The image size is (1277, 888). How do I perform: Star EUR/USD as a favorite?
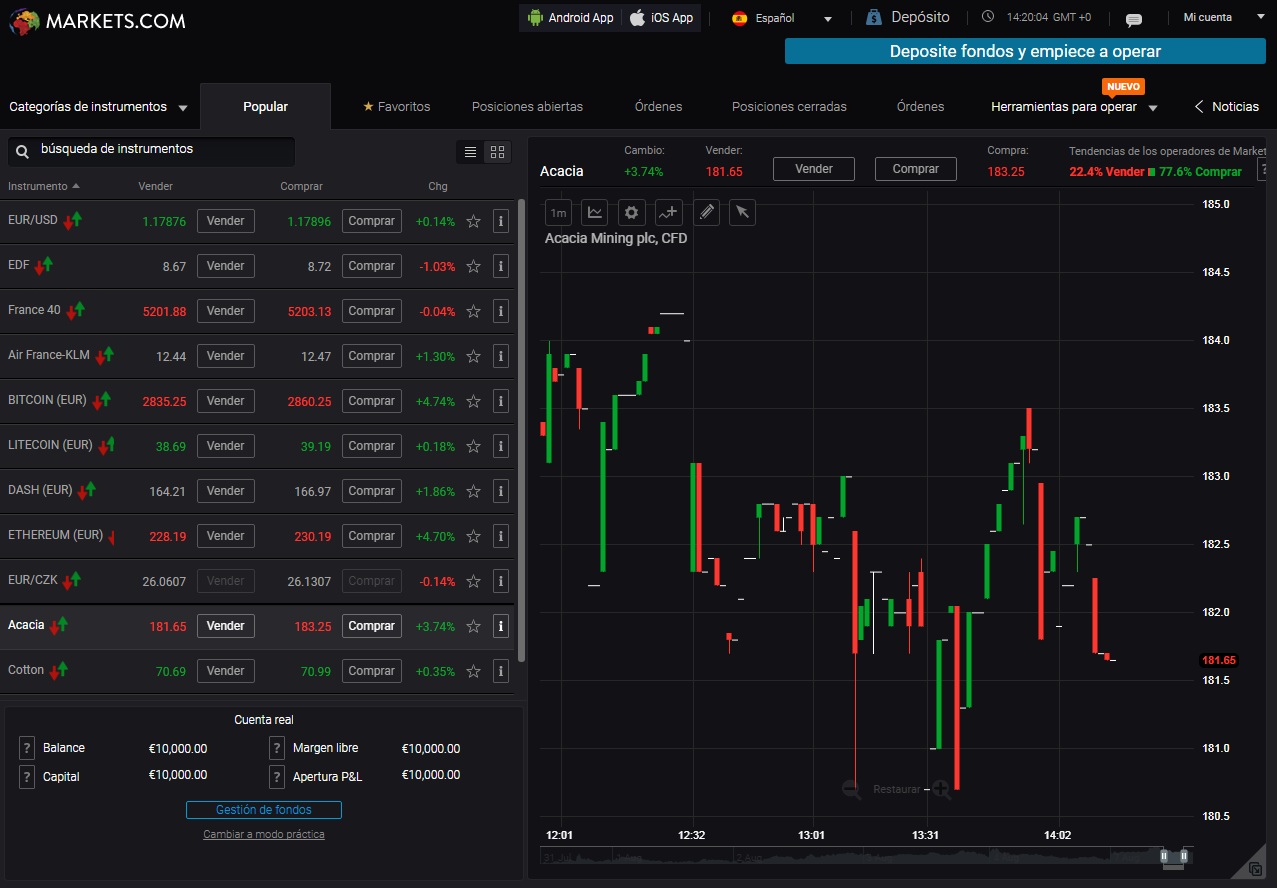pos(474,221)
